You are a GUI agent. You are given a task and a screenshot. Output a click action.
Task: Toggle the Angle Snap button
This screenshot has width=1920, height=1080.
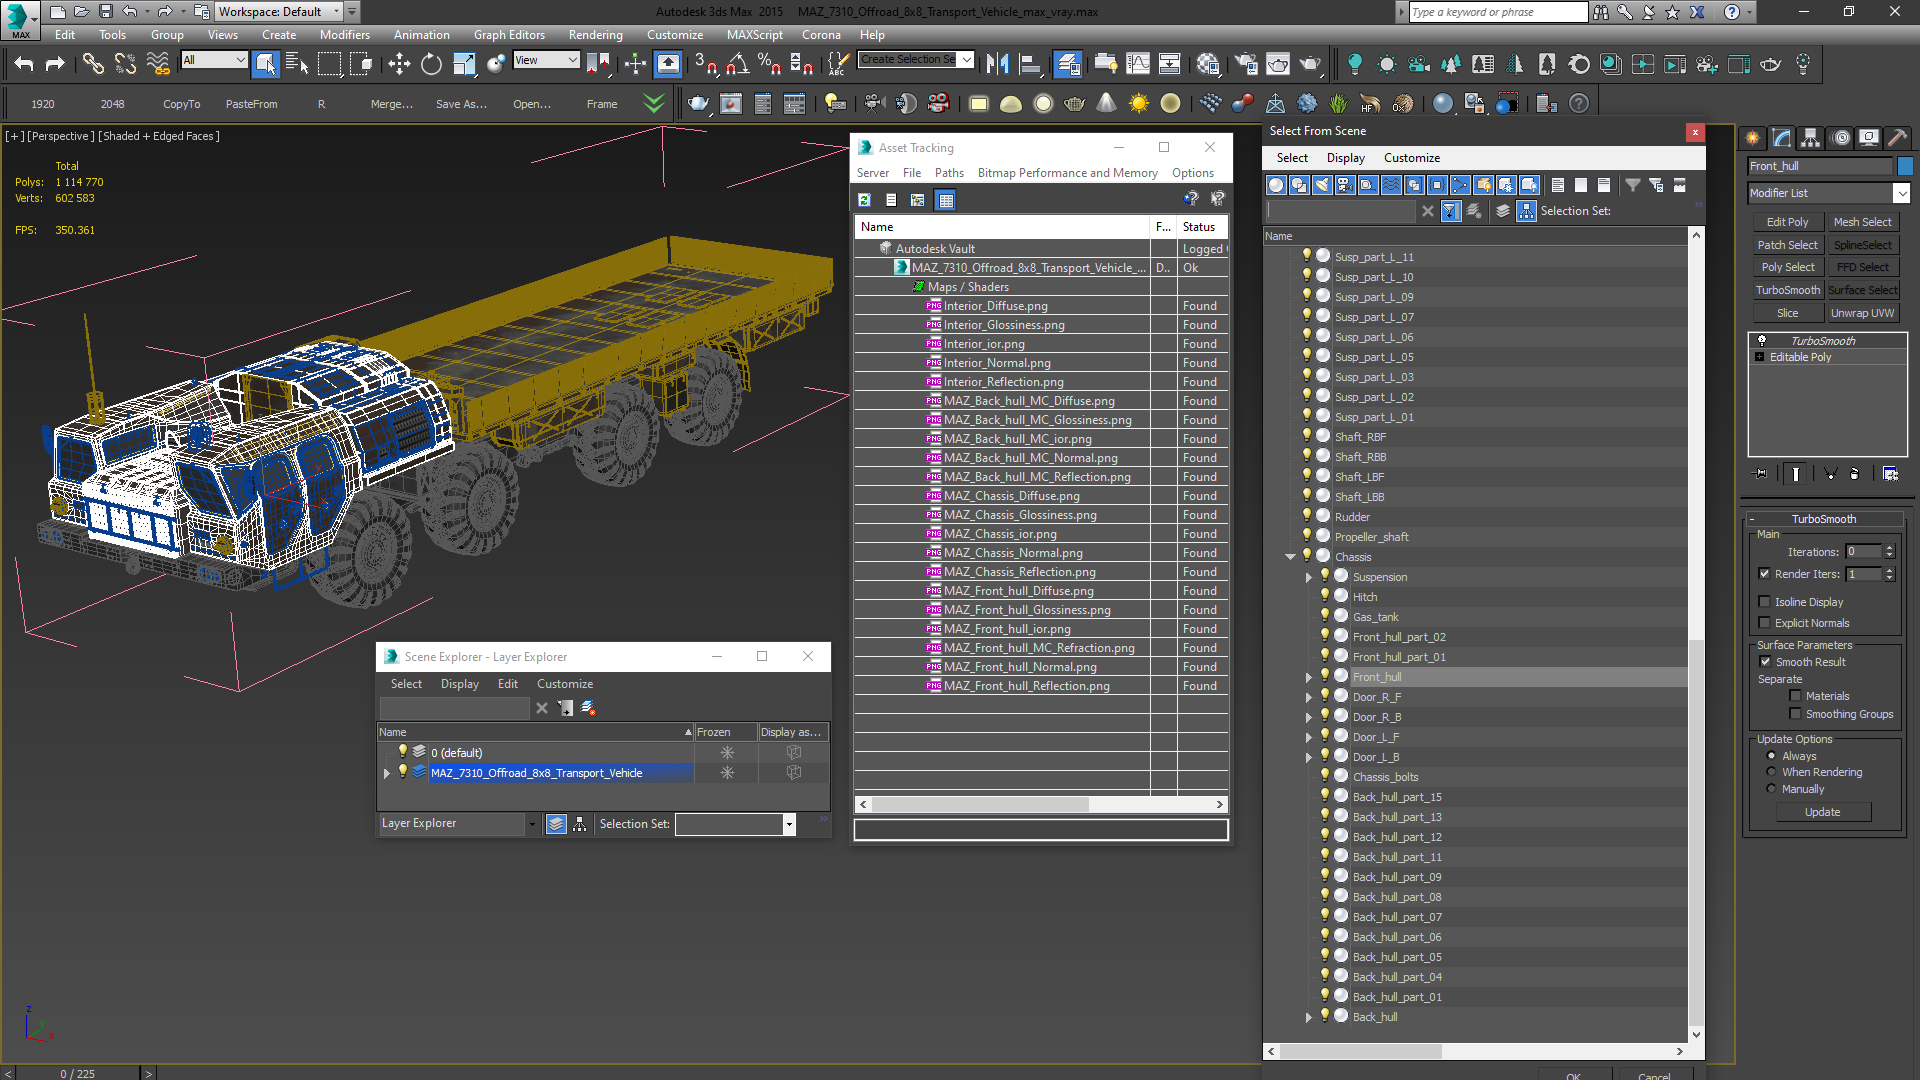(x=737, y=64)
